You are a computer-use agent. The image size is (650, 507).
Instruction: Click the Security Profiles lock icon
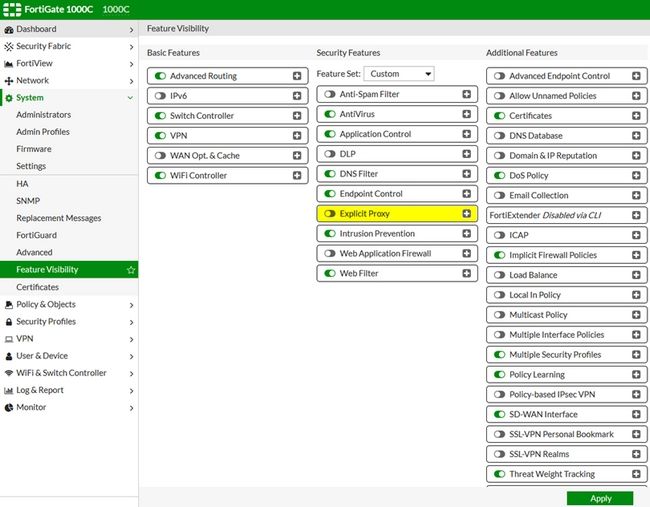point(9,322)
